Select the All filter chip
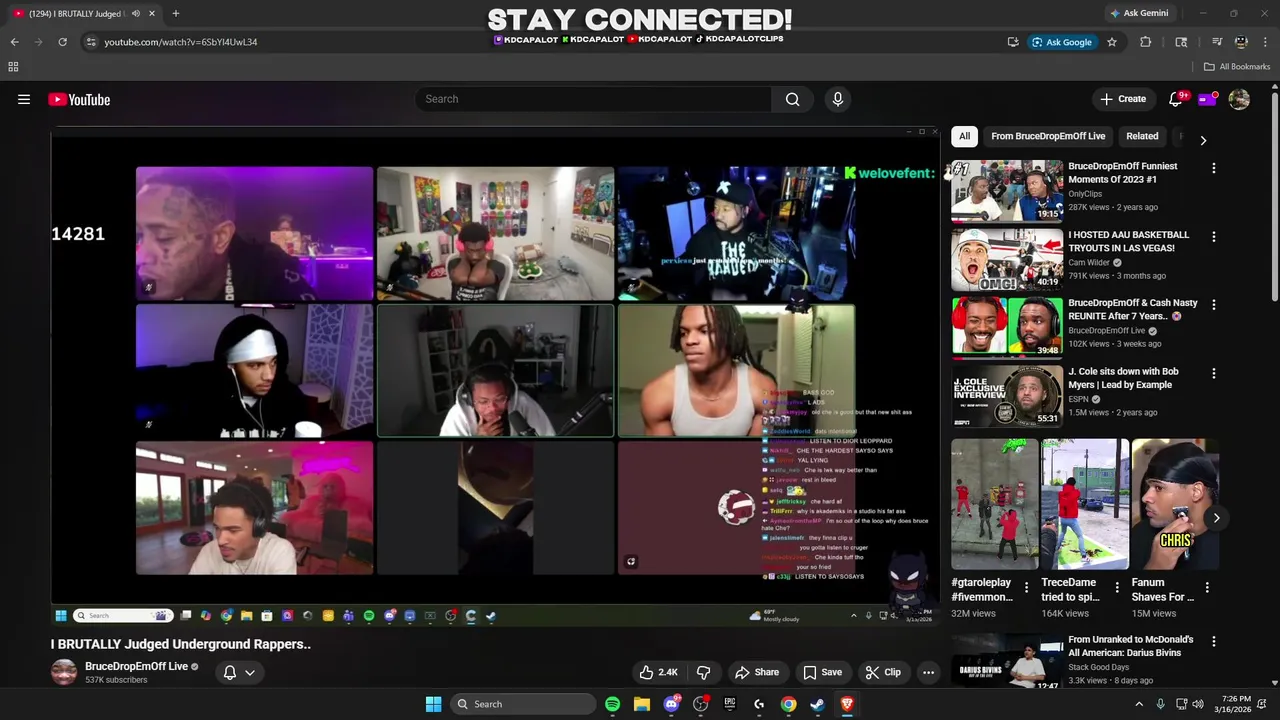 [964, 136]
